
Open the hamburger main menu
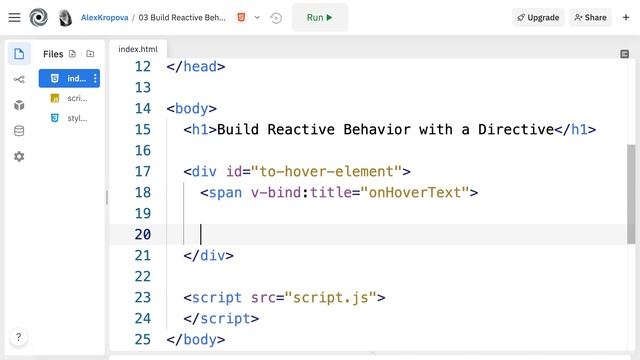click(14, 18)
